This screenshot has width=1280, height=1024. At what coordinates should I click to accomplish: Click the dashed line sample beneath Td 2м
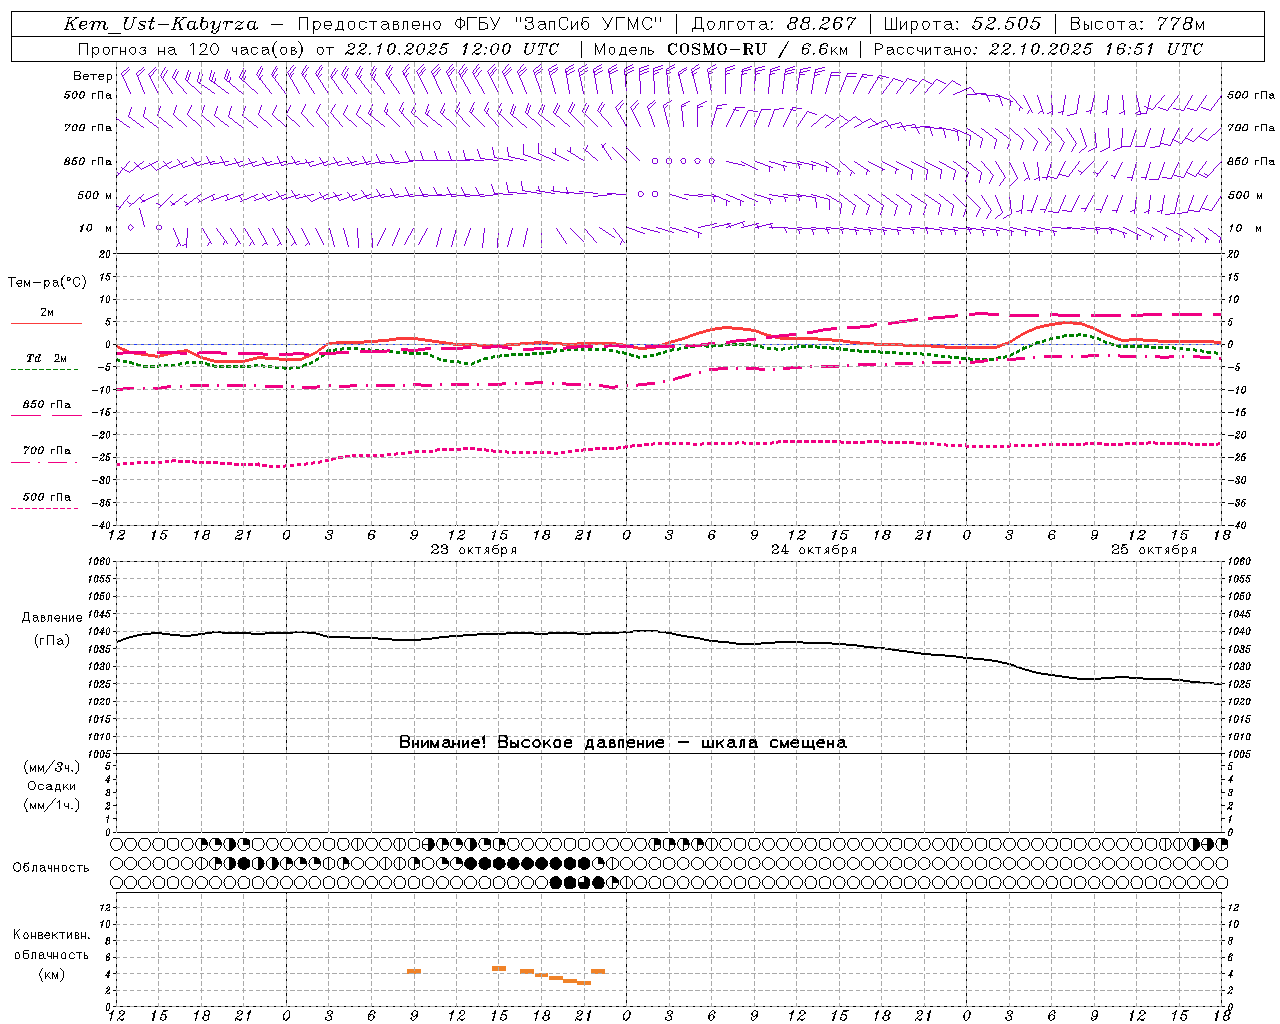pos(45,370)
